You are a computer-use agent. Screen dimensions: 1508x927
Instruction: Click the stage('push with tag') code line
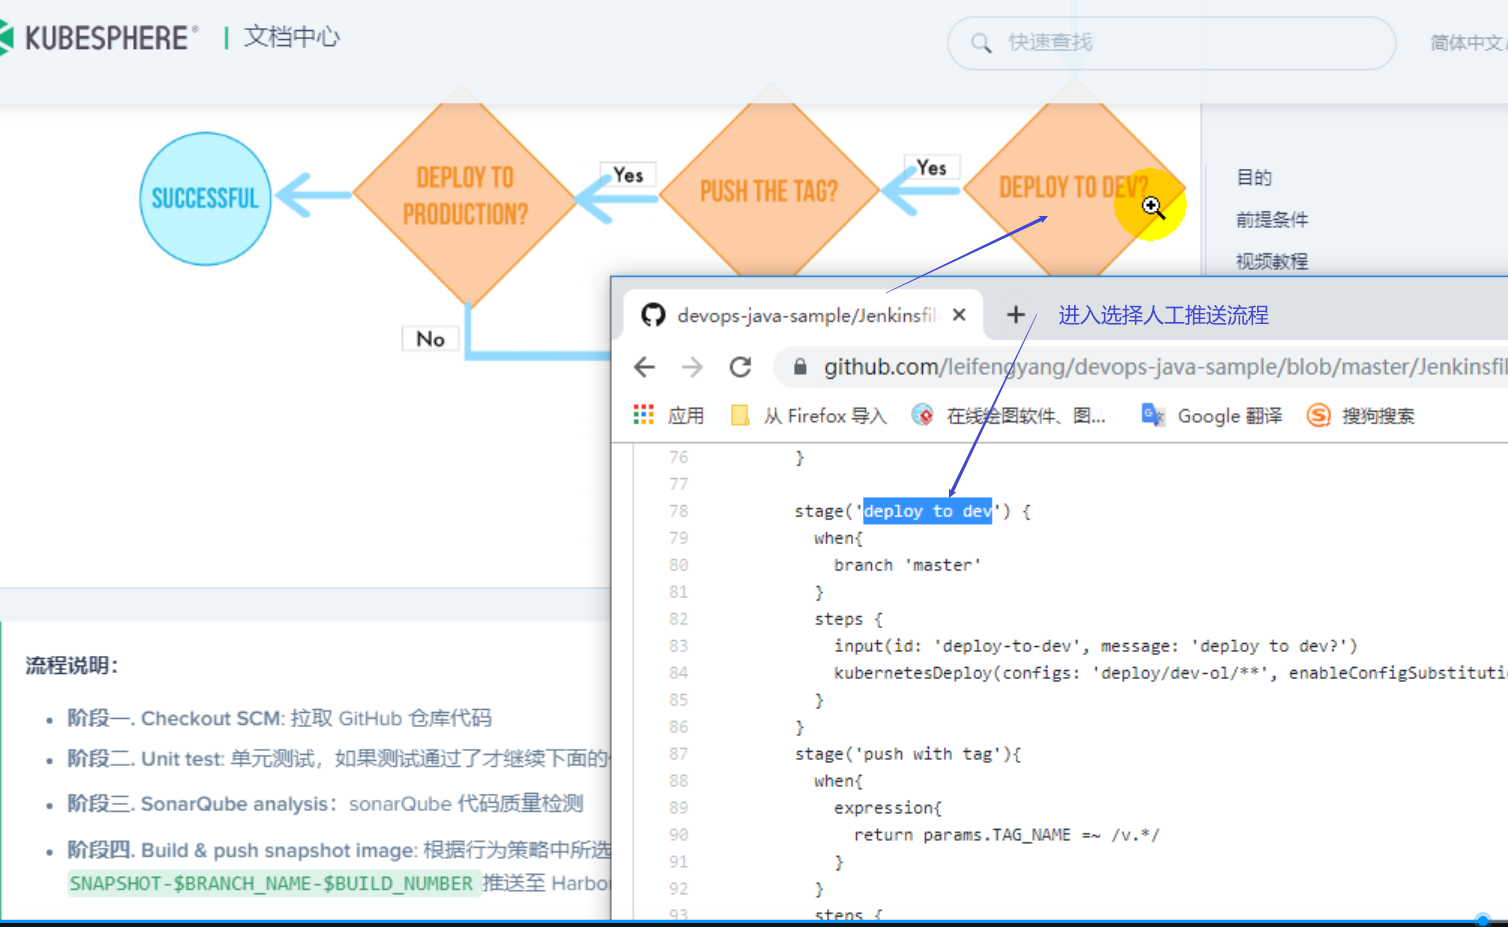907,754
